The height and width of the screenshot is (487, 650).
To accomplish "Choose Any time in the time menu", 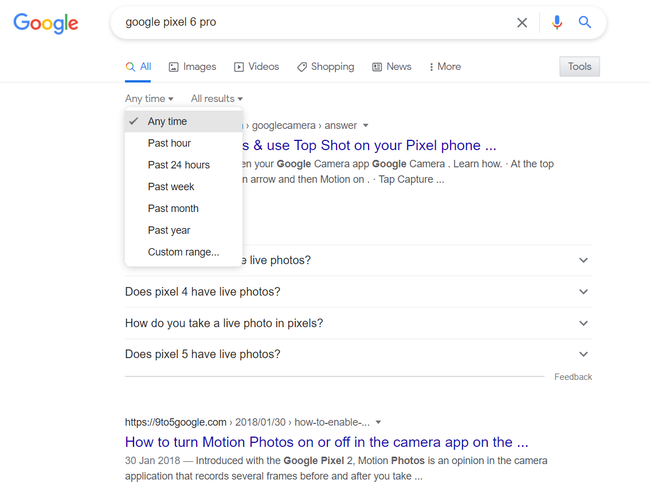I will (x=184, y=121).
